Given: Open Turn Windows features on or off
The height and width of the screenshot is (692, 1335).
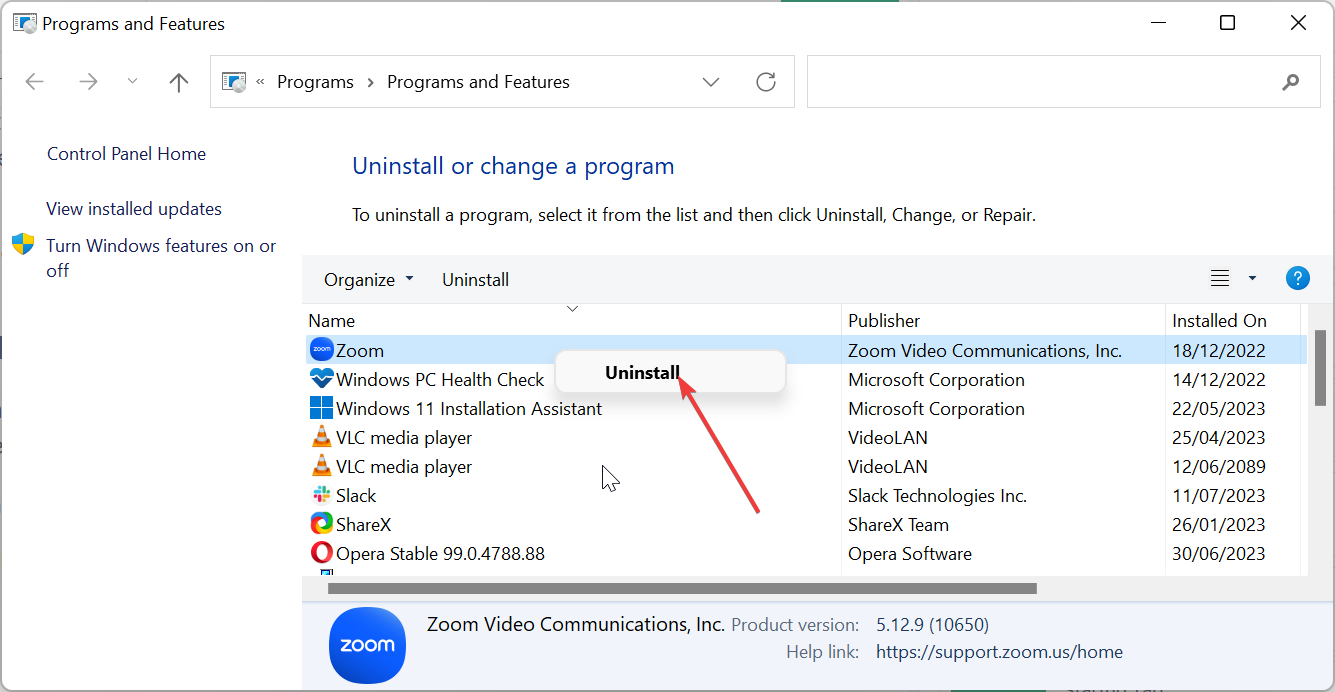Looking at the screenshot, I should point(161,258).
